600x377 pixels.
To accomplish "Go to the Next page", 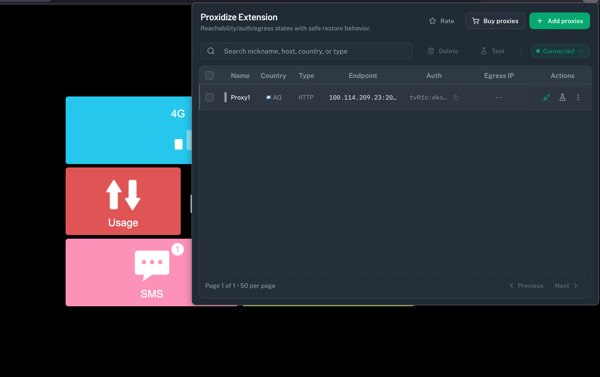I will click(x=566, y=286).
